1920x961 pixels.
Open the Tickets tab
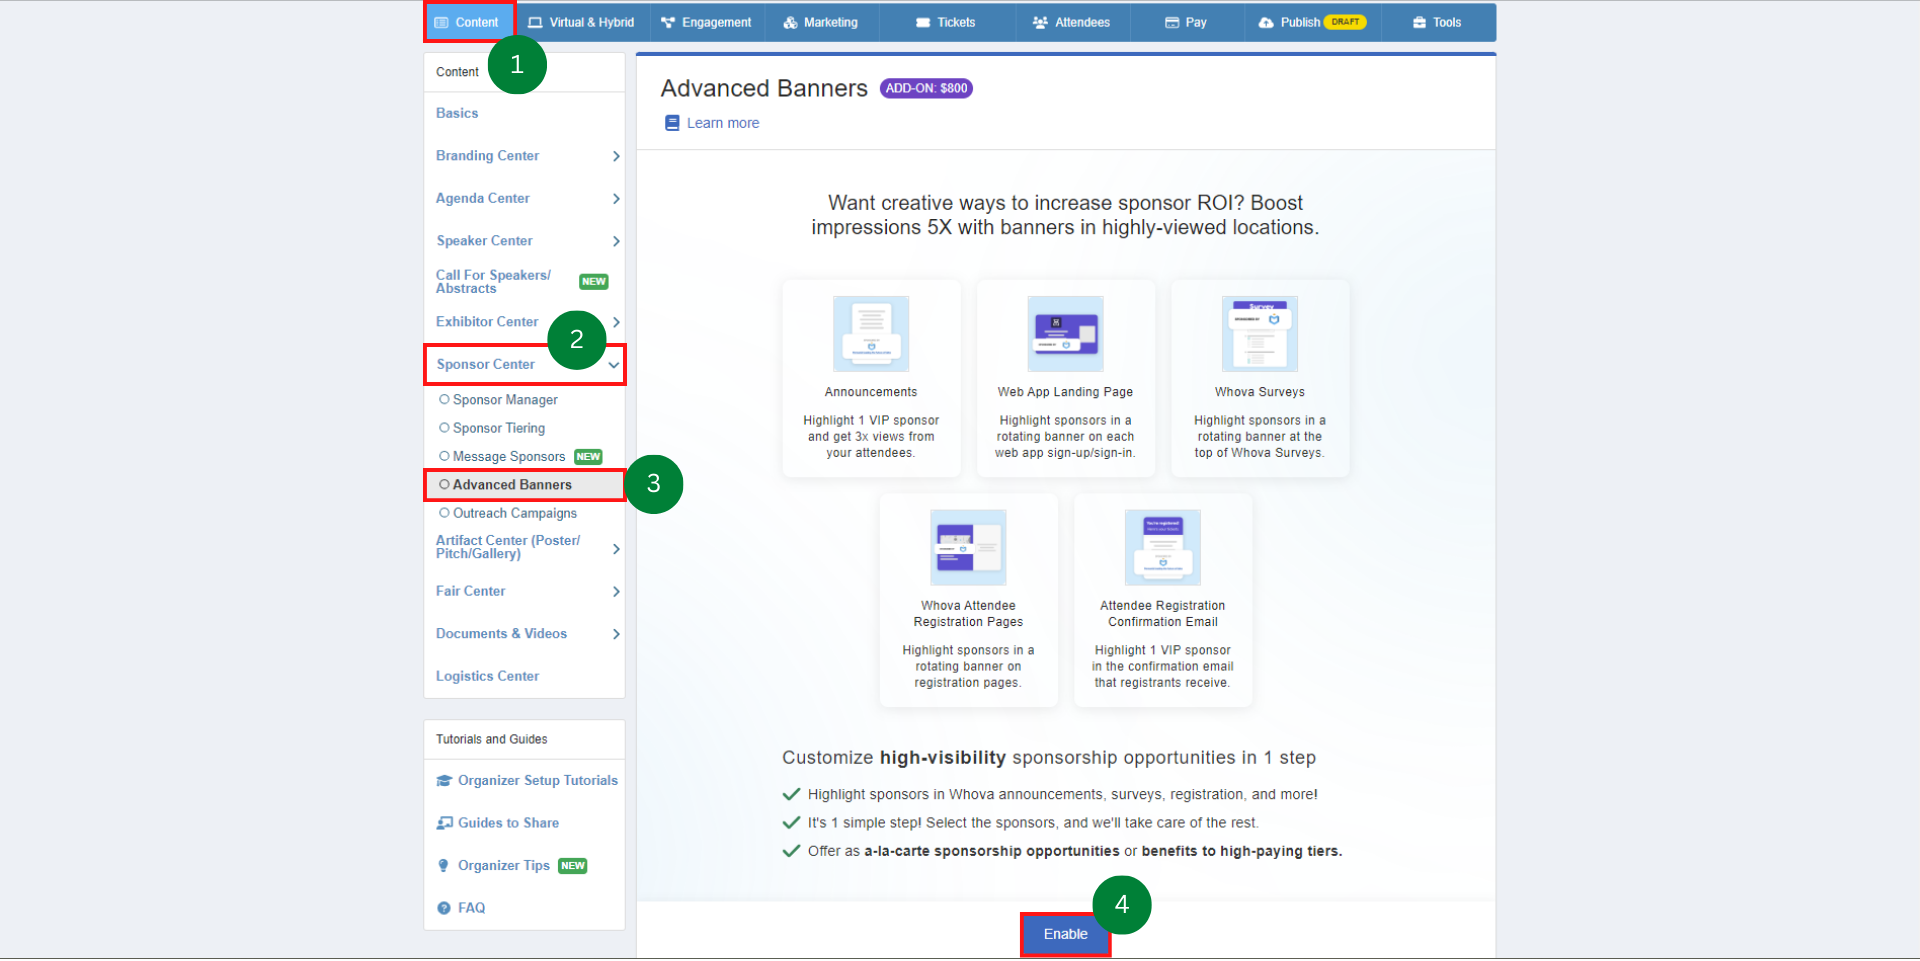[946, 22]
